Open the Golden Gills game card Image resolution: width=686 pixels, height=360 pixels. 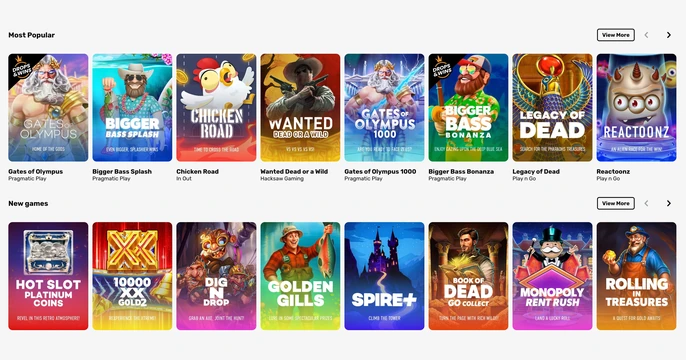pyautogui.click(x=300, y=276)
